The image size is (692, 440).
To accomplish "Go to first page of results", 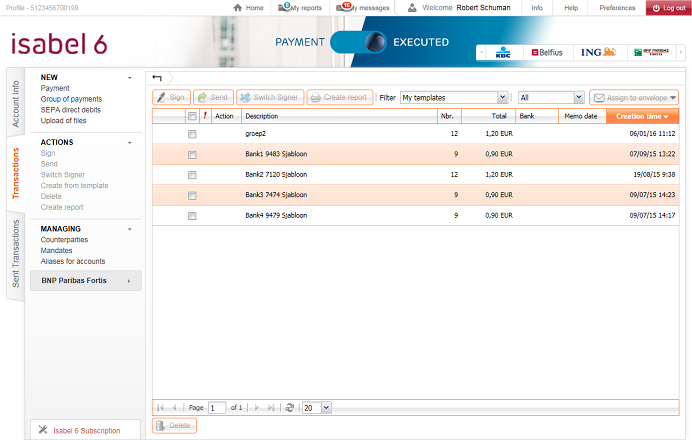I will 160,407.
